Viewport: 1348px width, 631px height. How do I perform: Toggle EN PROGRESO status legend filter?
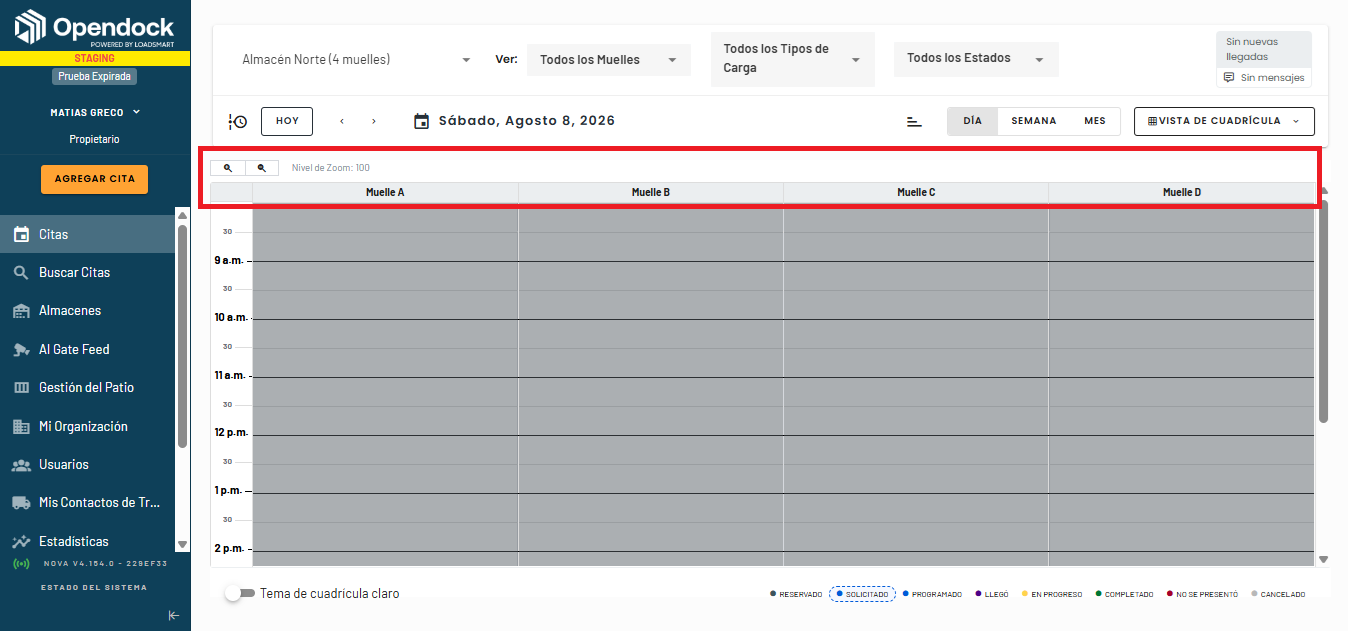tap(1051, 594)
